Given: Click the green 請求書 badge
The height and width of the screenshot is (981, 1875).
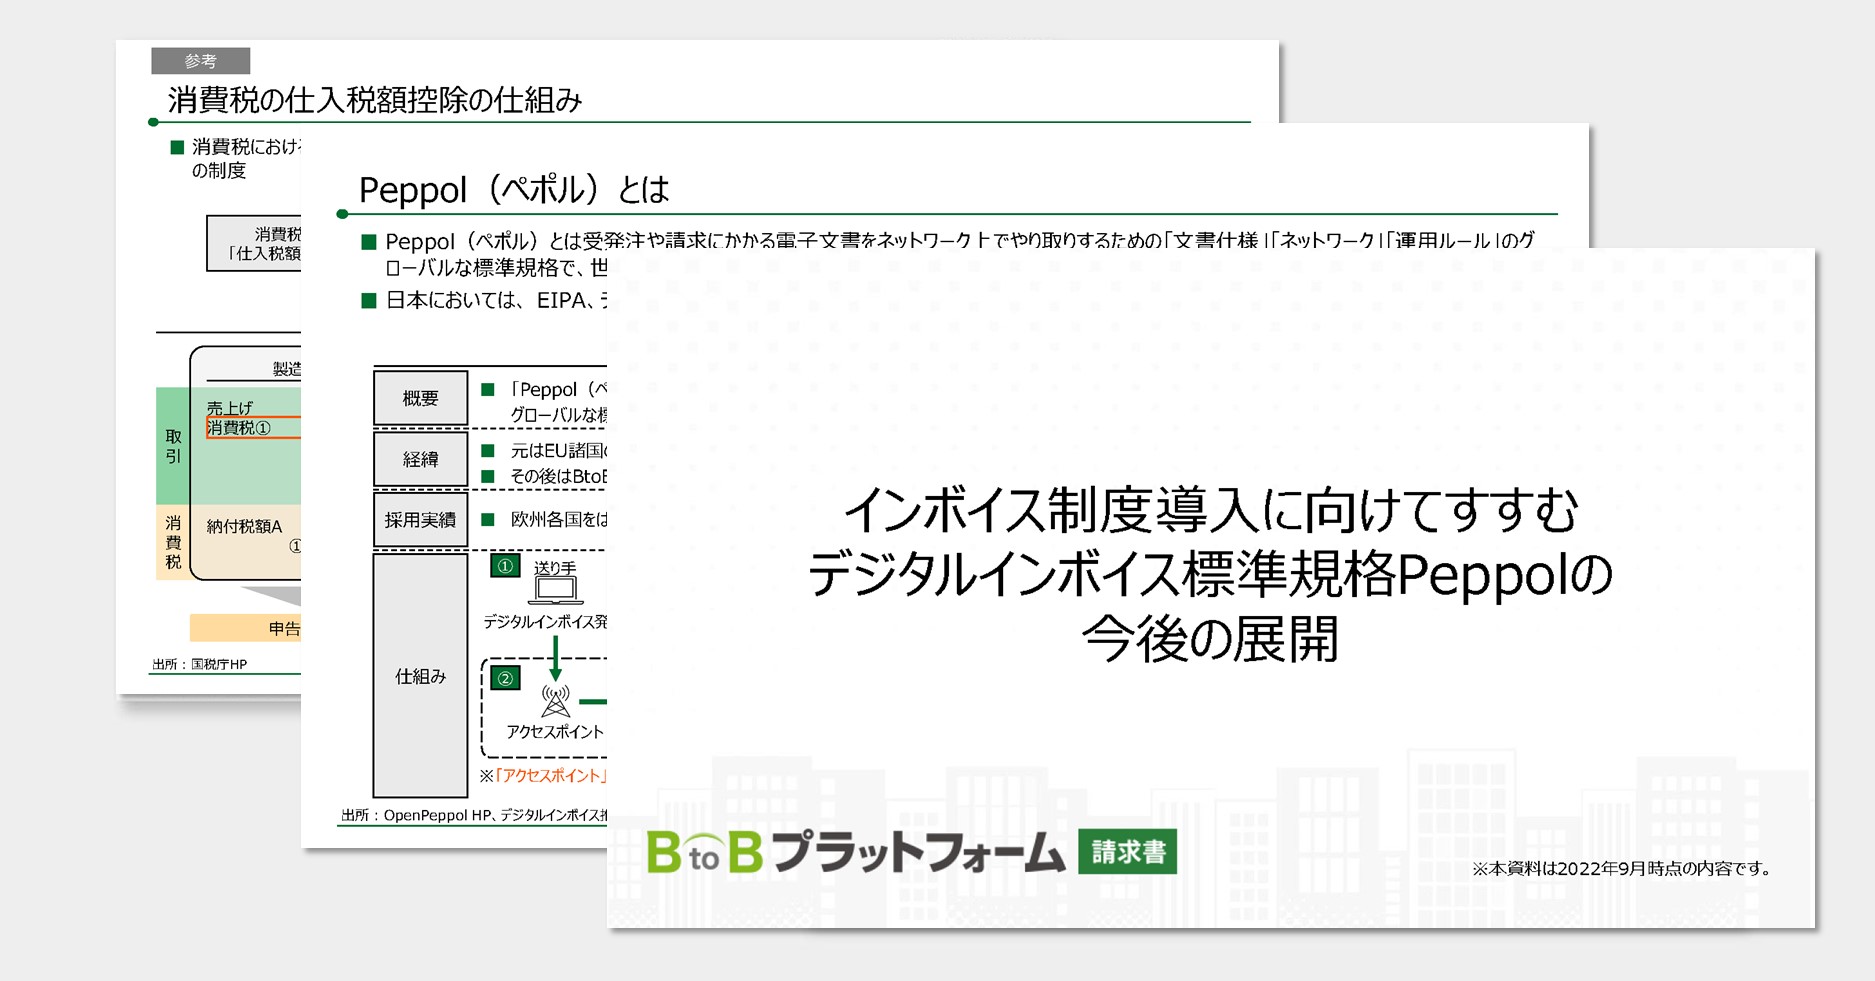Looking at the screenshot, I should click(1127, 852).
